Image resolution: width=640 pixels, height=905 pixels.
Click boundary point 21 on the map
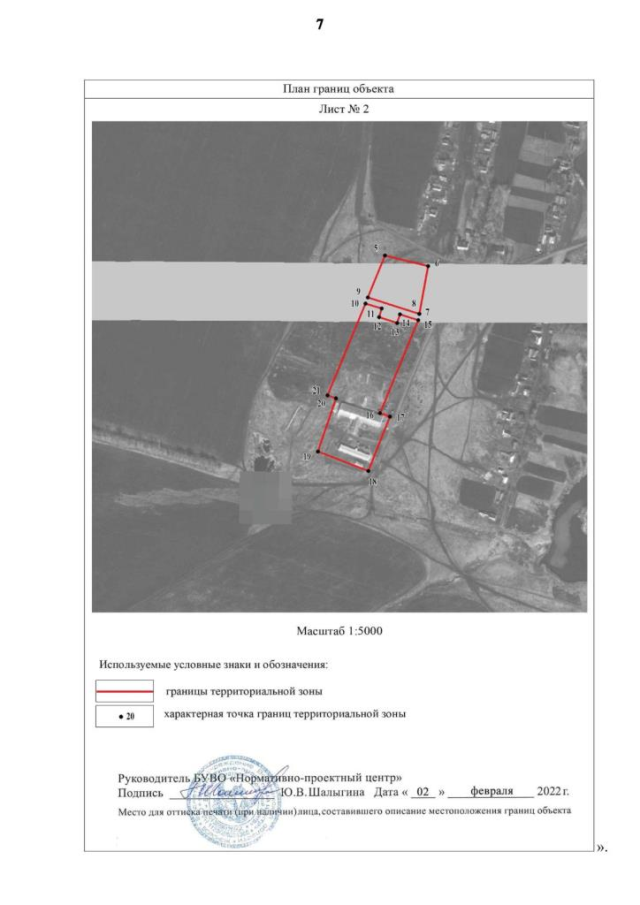click(326, 397)
